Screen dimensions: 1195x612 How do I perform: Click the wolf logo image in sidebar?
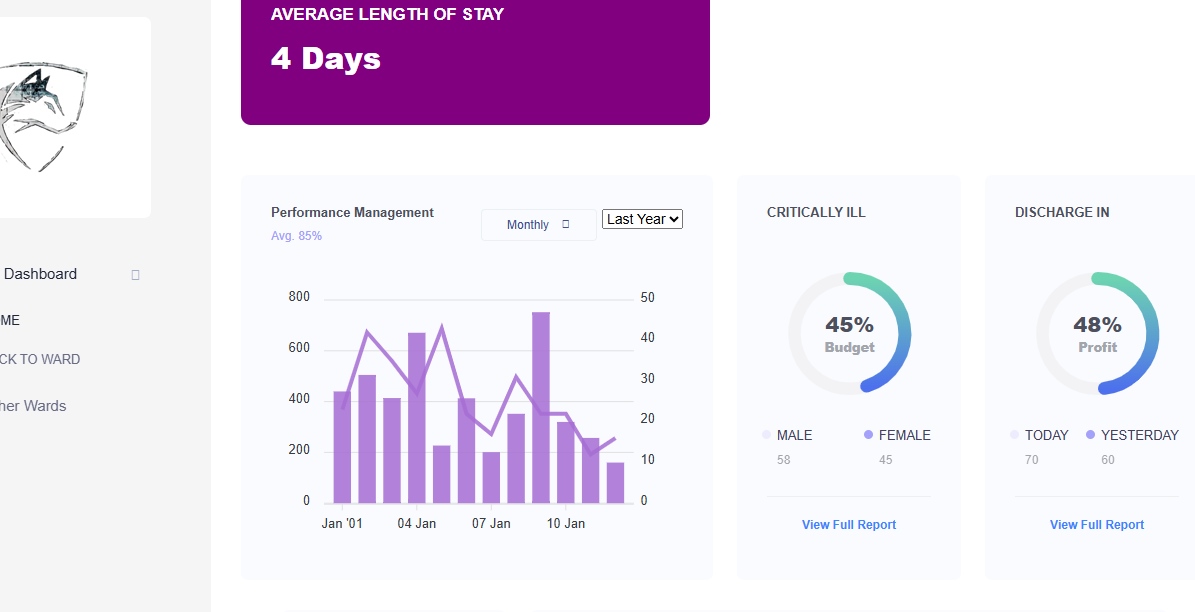tap(43, 117)
